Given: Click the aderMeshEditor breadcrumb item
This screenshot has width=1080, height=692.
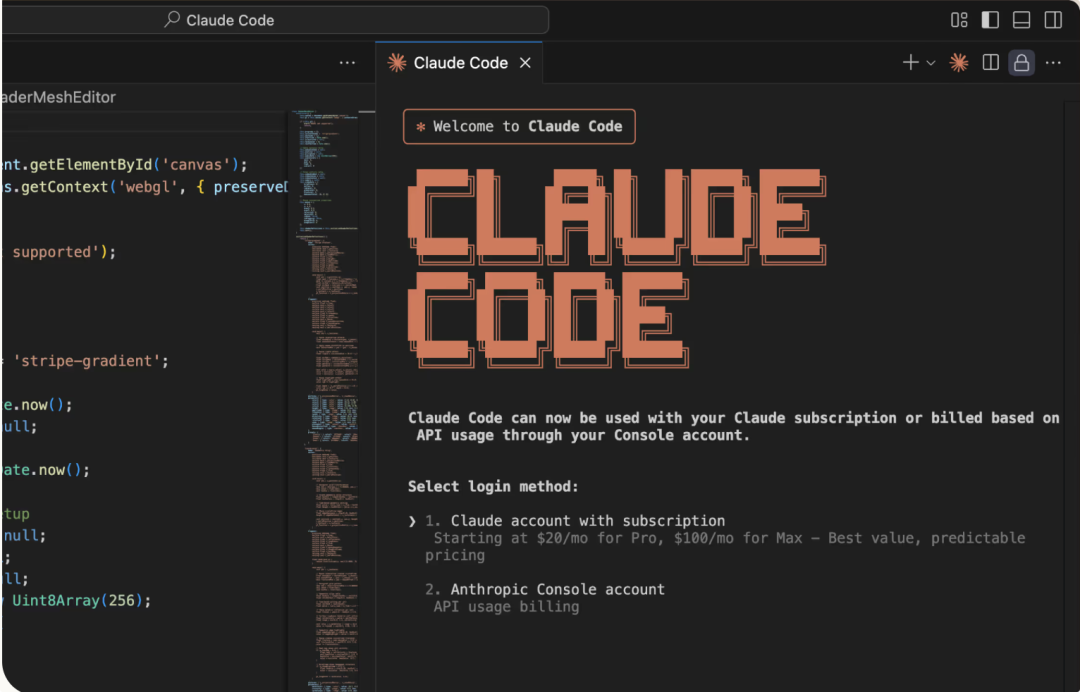Looking at the screenshot, I should pos(59,97).
